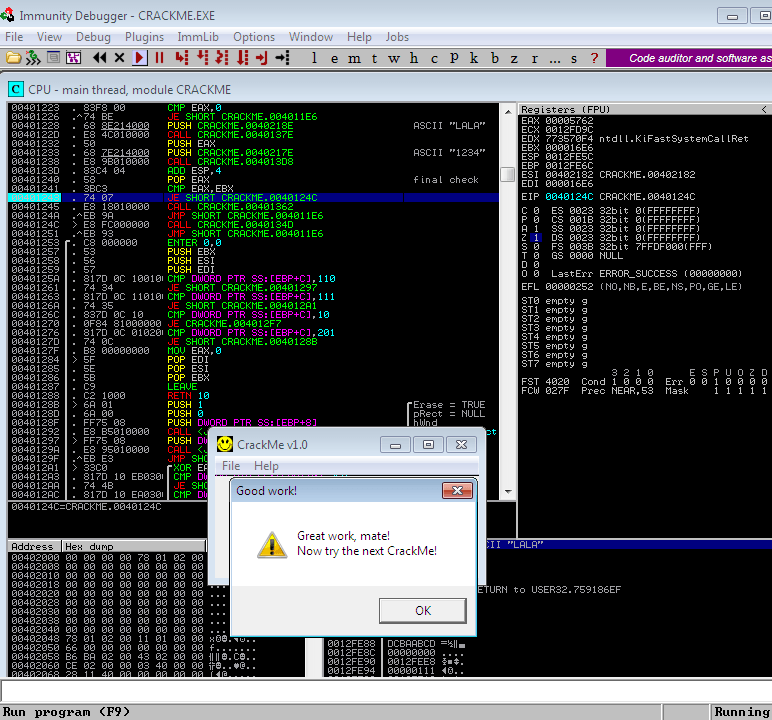The image size is (772, 720).
Task: Close the debugged program with X icon
Action: click(x=119, y=58)
